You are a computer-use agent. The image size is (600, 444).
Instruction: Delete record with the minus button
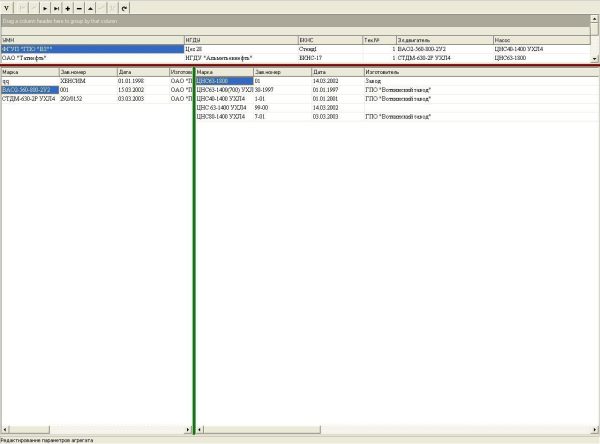(79, 8)
